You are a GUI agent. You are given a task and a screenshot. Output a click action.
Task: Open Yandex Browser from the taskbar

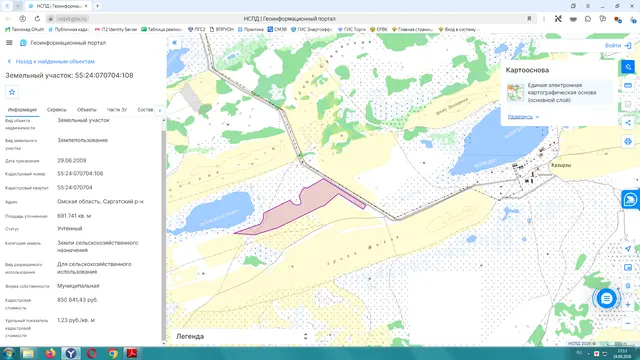pyautogui.click(x=71, y=353)
